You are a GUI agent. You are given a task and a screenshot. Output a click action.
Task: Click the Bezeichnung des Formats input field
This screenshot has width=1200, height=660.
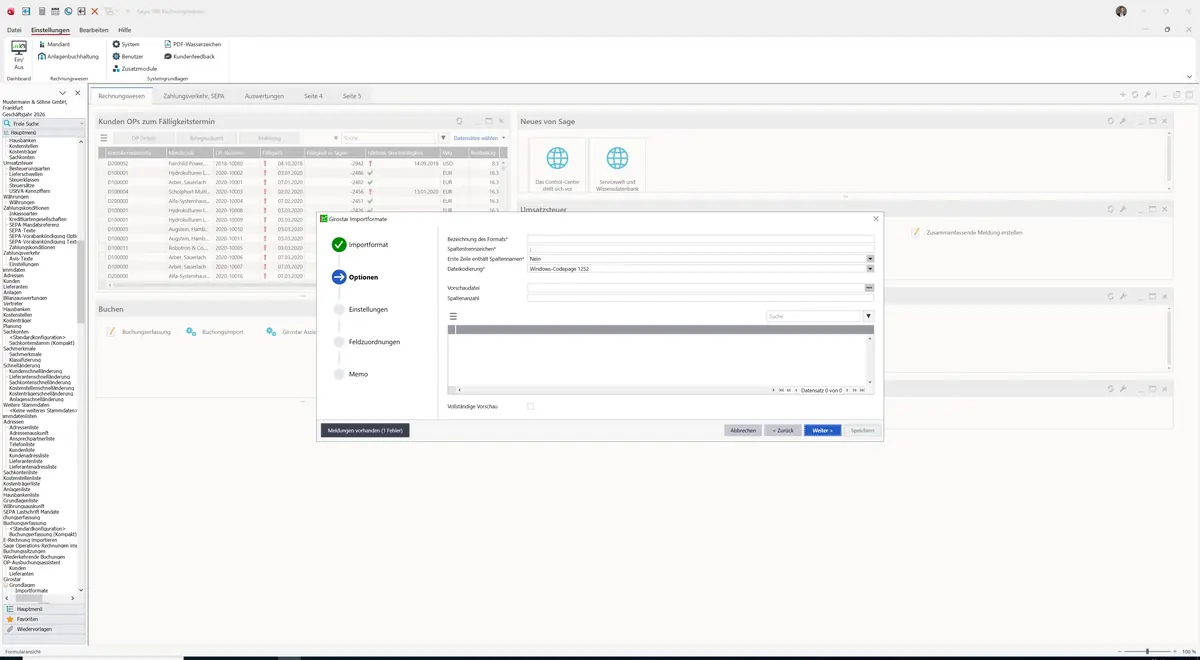pyautogui.click(x=700, y=239)
